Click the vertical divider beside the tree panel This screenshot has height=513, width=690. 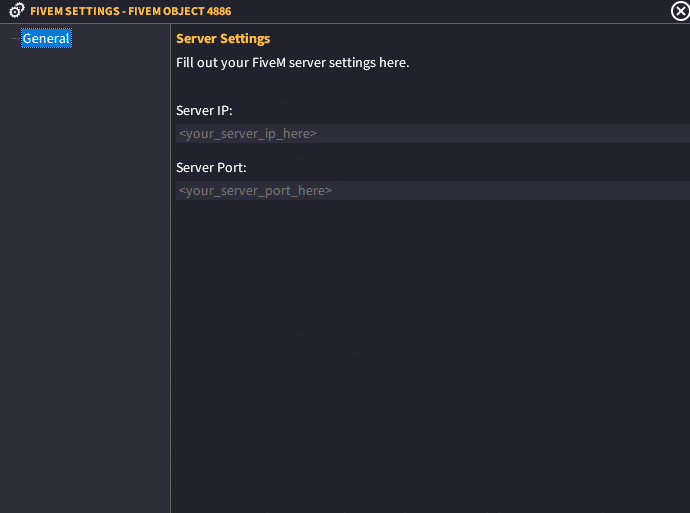pyautogui.click(x=170, y=268)
